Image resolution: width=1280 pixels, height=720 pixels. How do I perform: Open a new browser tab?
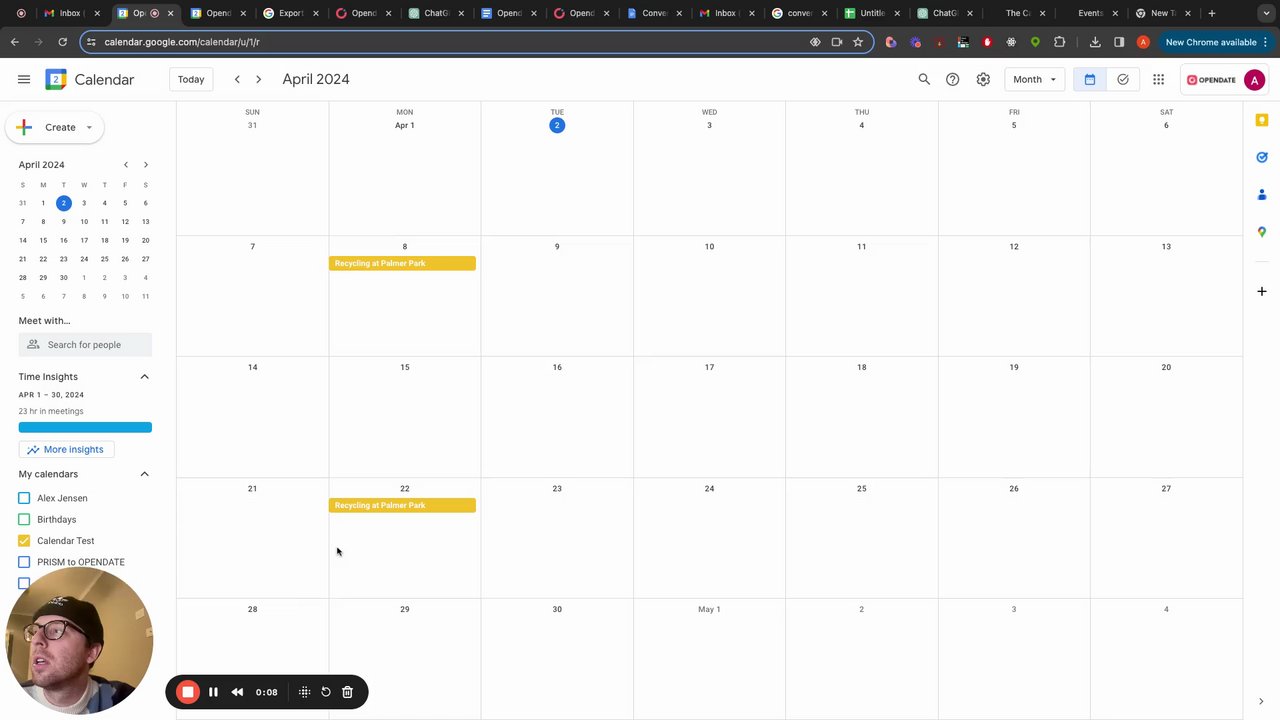point(1212,13)
